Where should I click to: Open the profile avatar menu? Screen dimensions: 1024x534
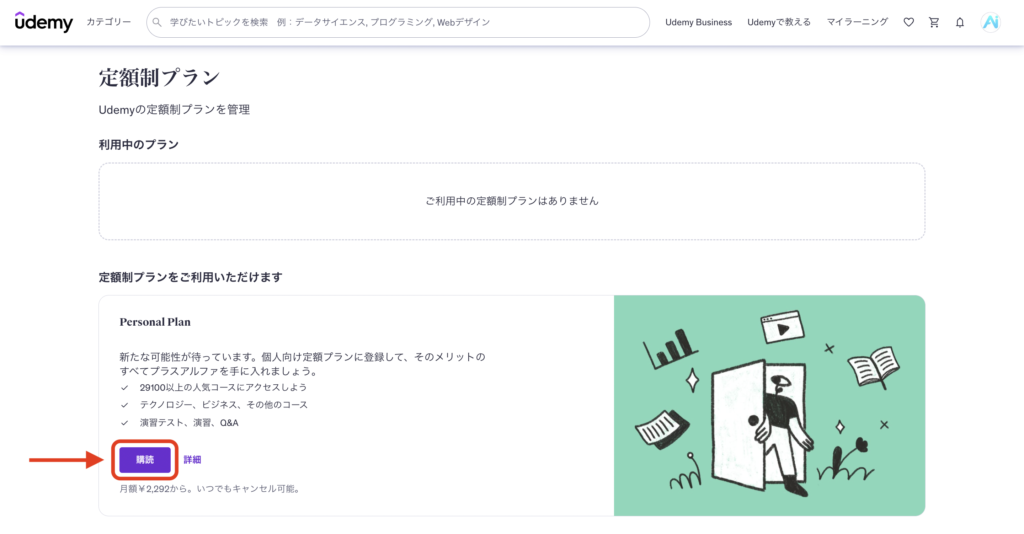pyautogui.click(x=990, y=22)
